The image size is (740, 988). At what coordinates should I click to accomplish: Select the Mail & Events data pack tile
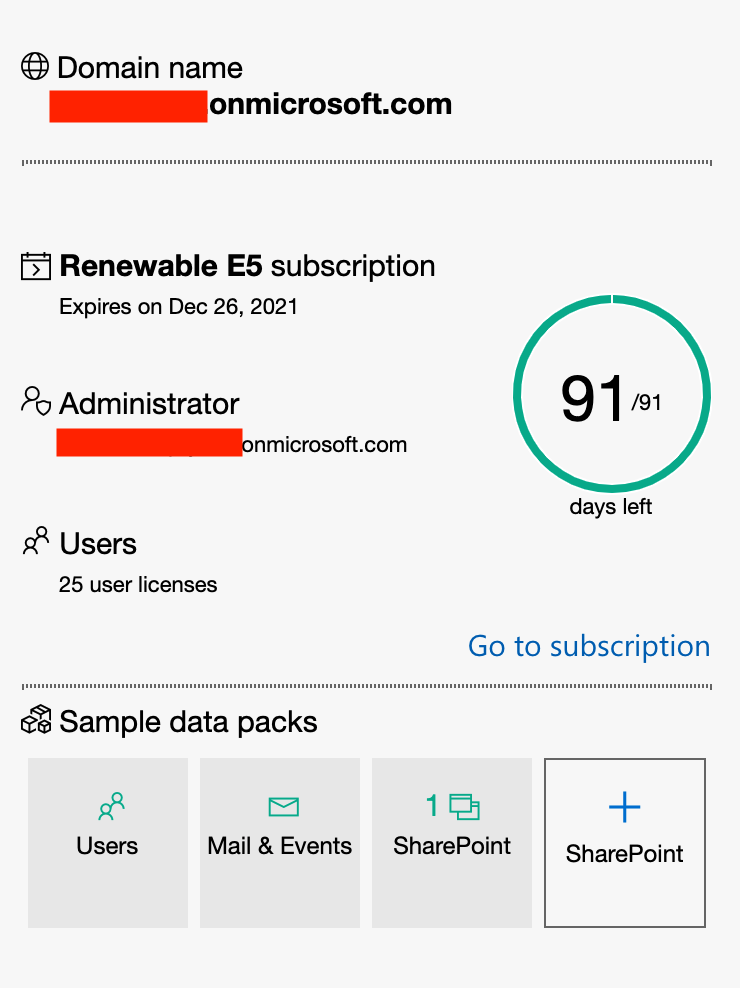[x=280, y=843]
